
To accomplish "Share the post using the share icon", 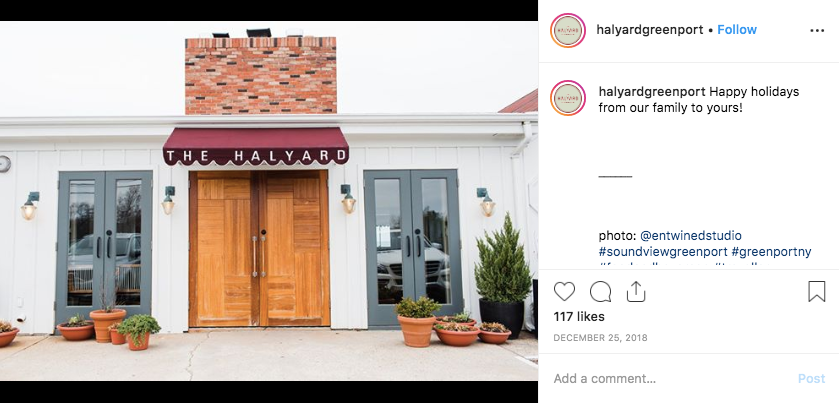I will [636, 292].
